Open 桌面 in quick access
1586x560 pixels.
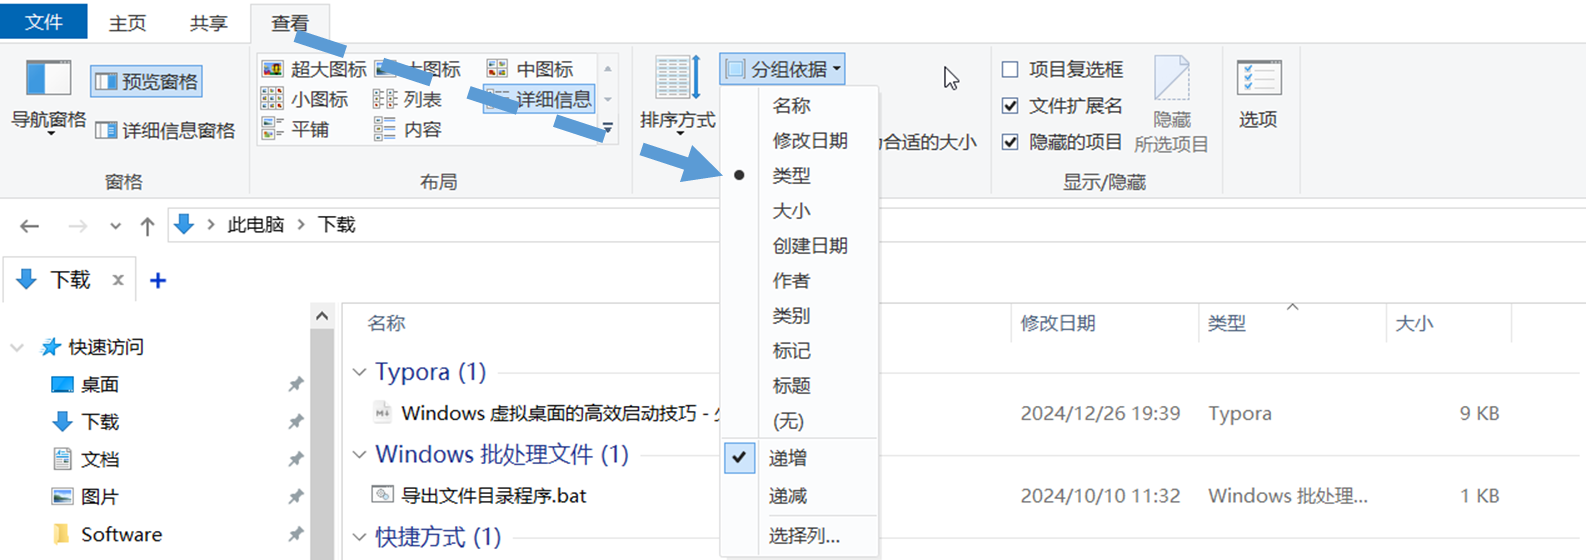point(100,384)
